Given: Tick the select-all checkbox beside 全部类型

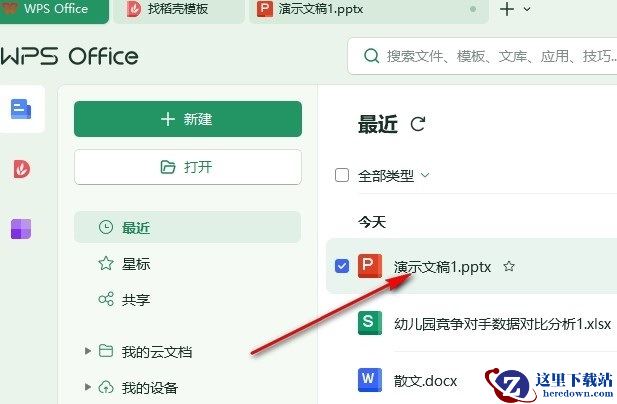Looking at the screenshot, I should pyautogui.click(x=342, y=175).
